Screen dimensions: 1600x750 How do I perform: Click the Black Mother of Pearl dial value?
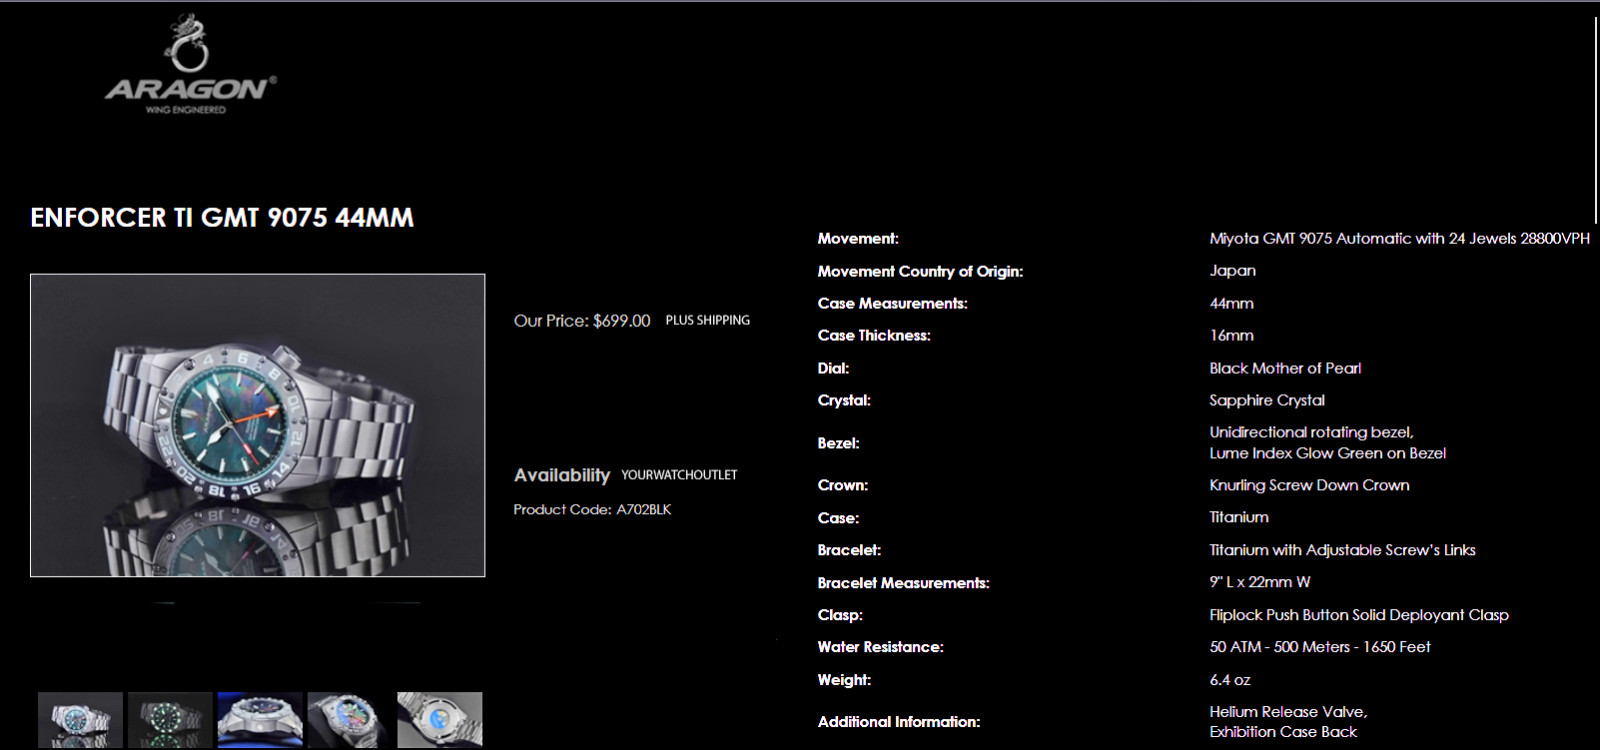click(1285, 369)
